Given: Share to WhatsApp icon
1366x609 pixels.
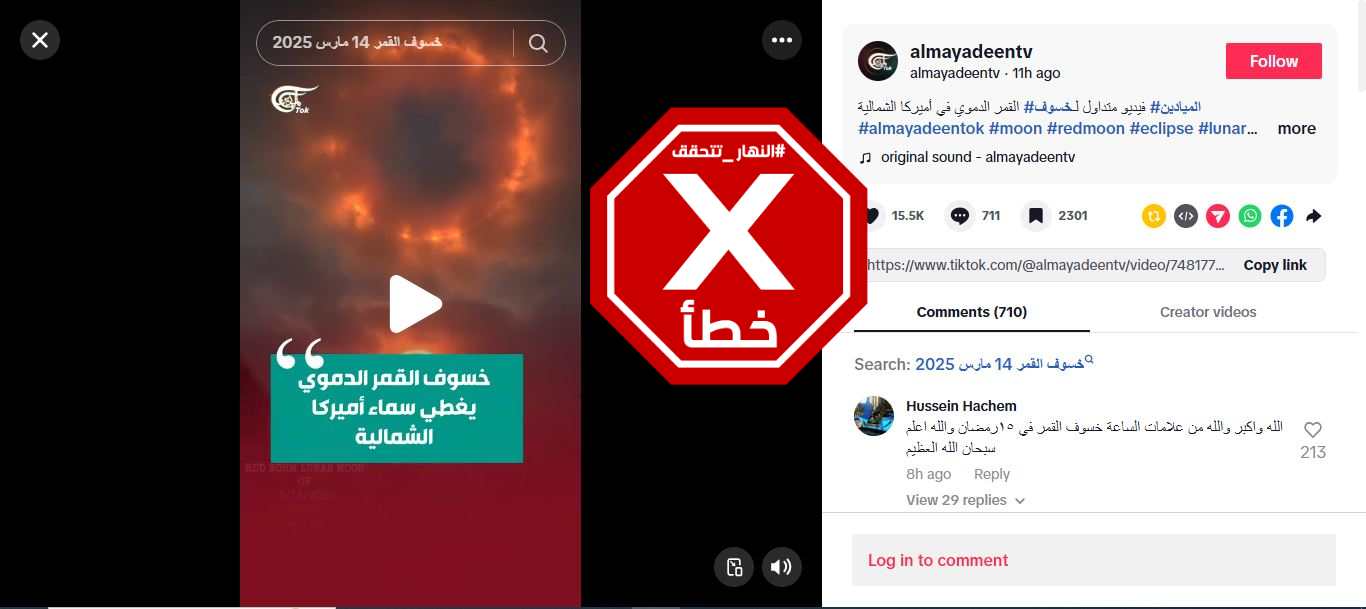Looking at the screenshot, I should pyautogui.click(x=1250, y=216).
